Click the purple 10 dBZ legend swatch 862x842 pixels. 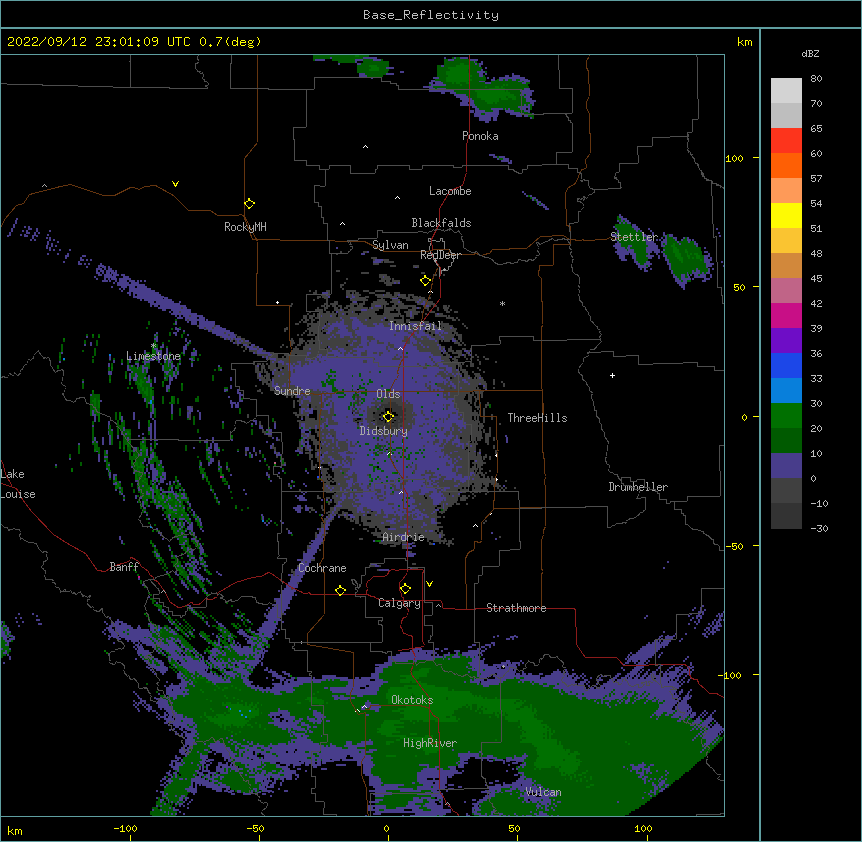[786, 466]
